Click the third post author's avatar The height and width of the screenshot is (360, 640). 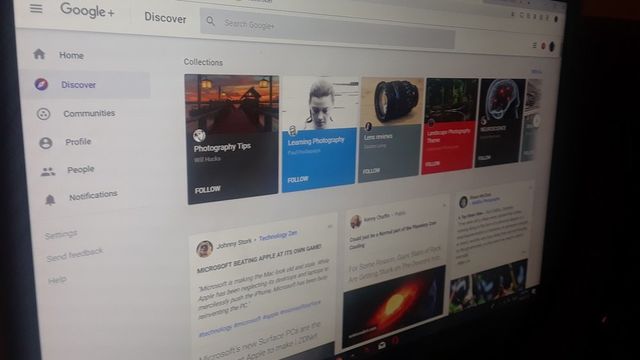pyautogui.click(x=463, y=202)
